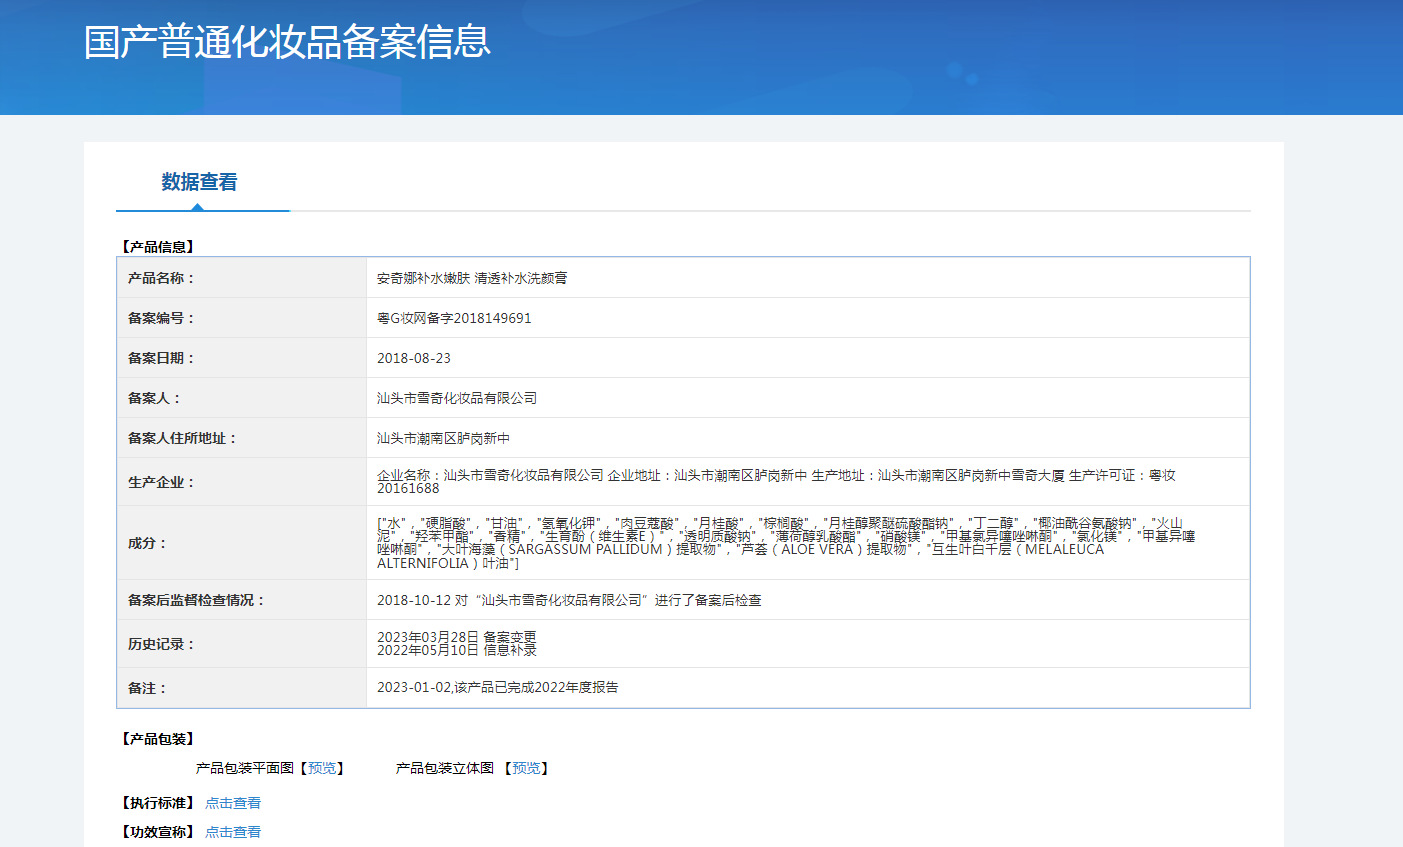Click the 备案人住所地址 row label

tap(182, 438)
